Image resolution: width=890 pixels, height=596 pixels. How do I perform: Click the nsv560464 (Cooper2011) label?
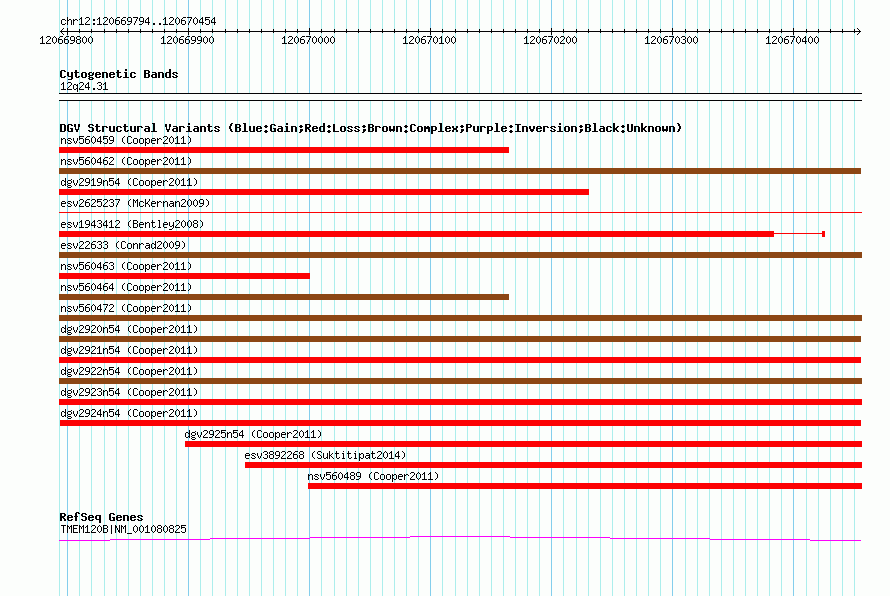pyautogui.click(x=126, y=287)
